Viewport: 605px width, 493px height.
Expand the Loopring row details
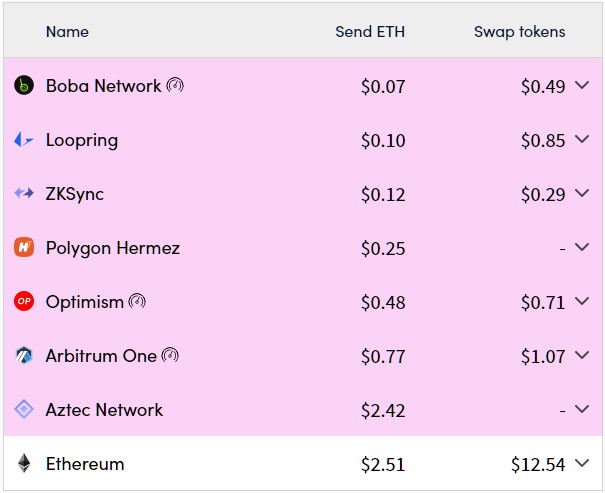coord(583,140)
